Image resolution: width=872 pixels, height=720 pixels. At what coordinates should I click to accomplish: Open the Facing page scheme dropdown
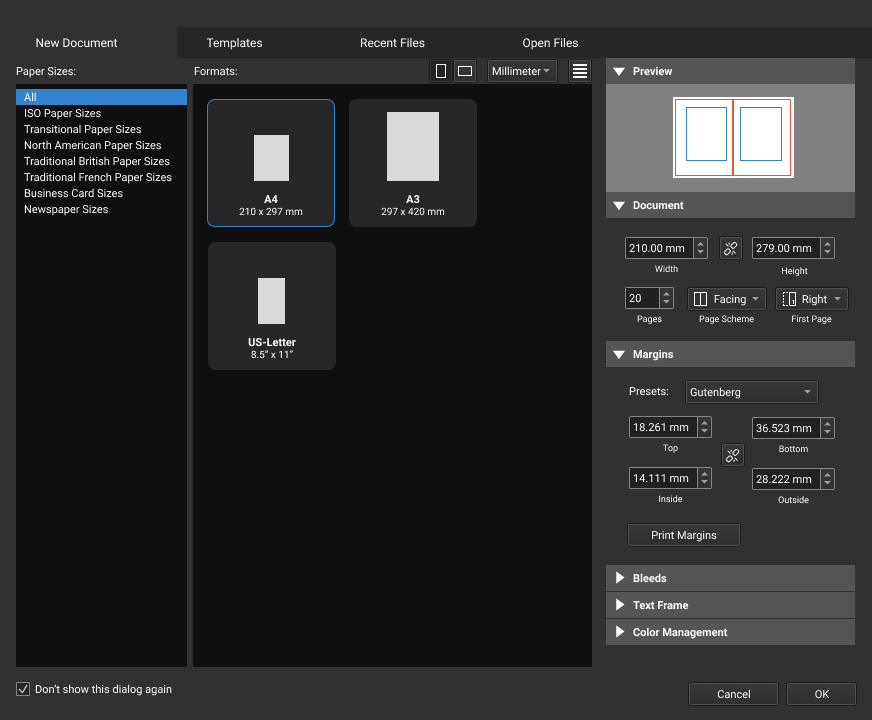(727, 299)
